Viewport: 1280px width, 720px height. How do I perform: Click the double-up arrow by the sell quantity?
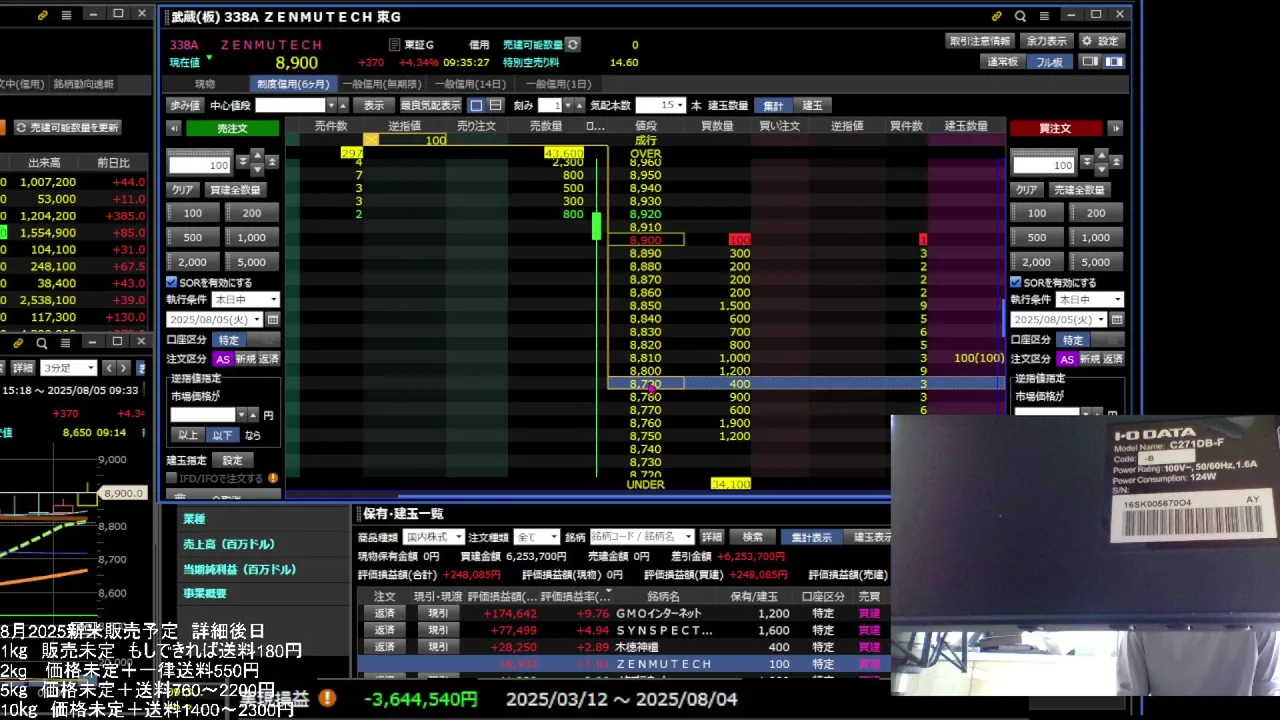pos(273,162)
